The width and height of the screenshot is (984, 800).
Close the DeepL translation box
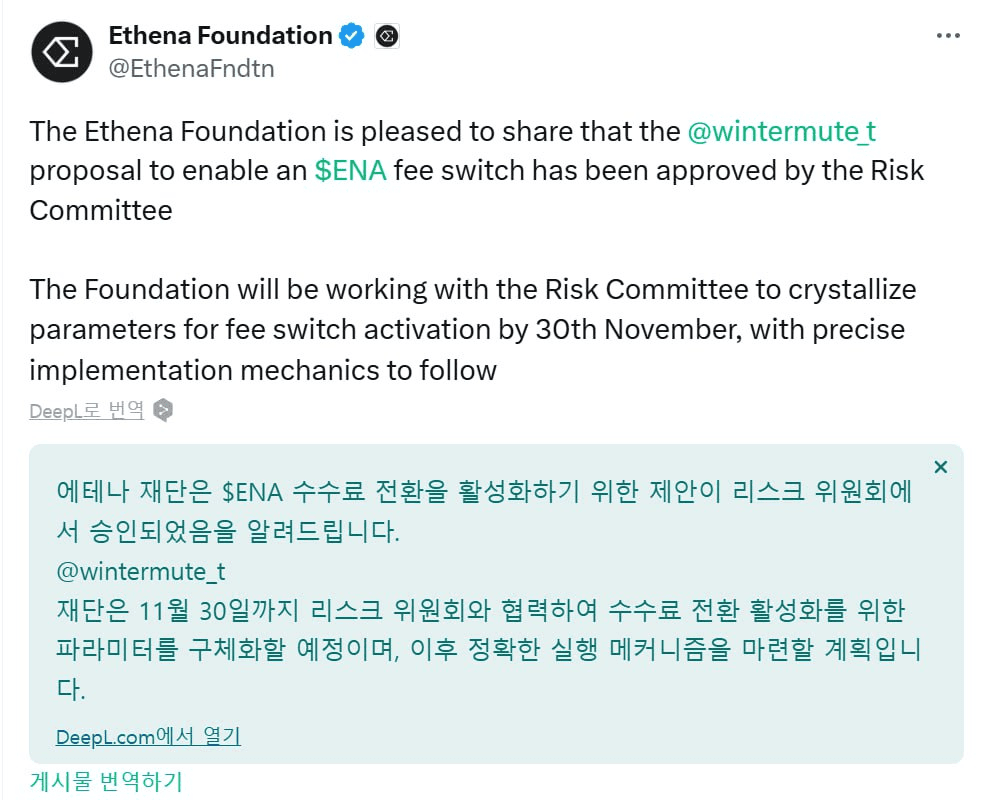click(x=940, y=467)
